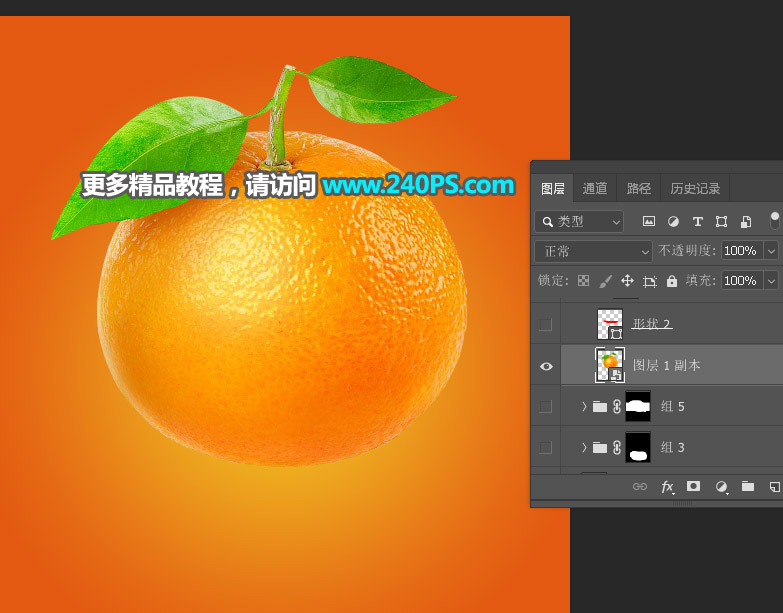The image size is (783, 613).
Task: Create a new layer icon
Action: tap(775, 487)
